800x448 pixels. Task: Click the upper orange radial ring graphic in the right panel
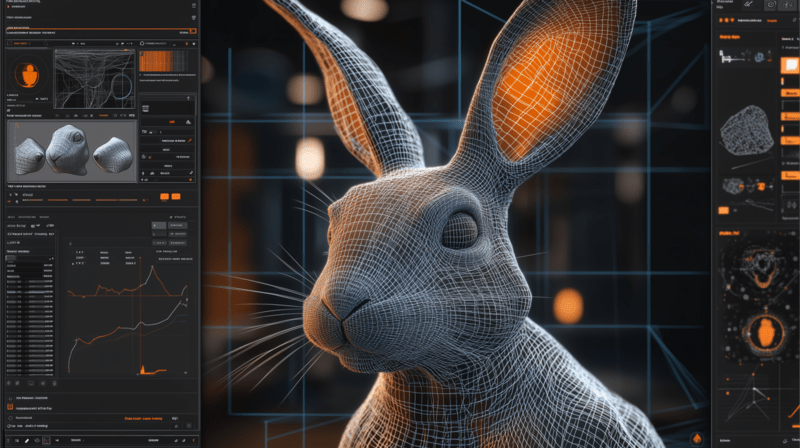coord(762,267)
